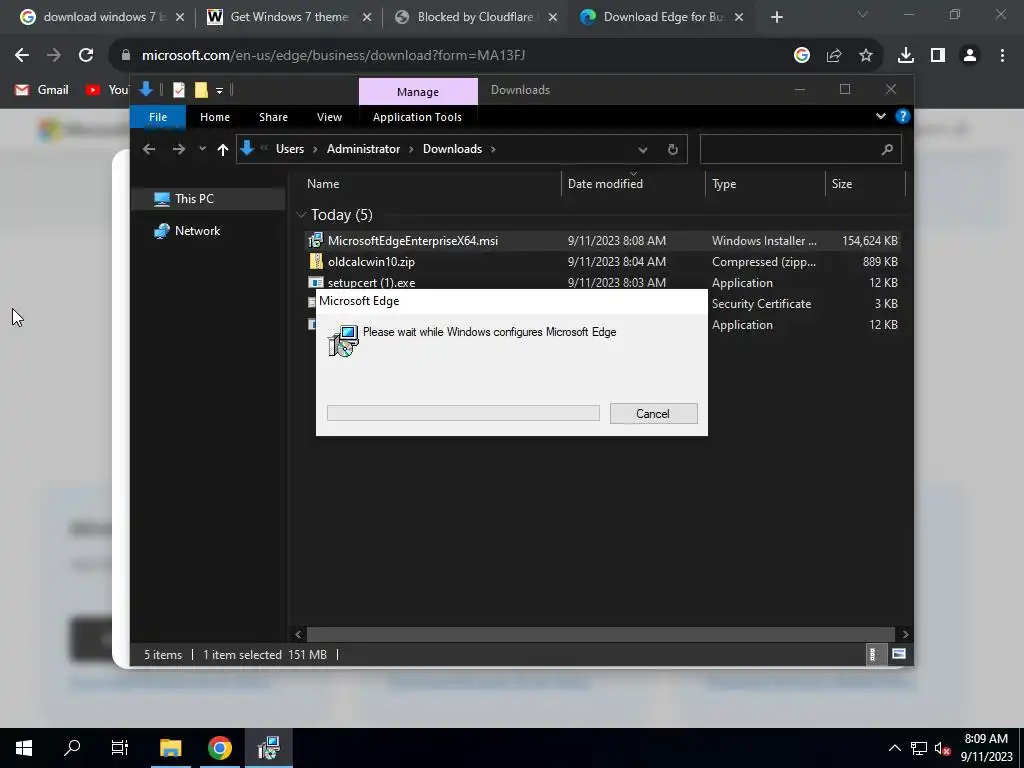The height and width of the screenshot is (768, 1024).
Task: Switch to 'Blocked by Cloudflare' tab
Action: coord(475,17)
